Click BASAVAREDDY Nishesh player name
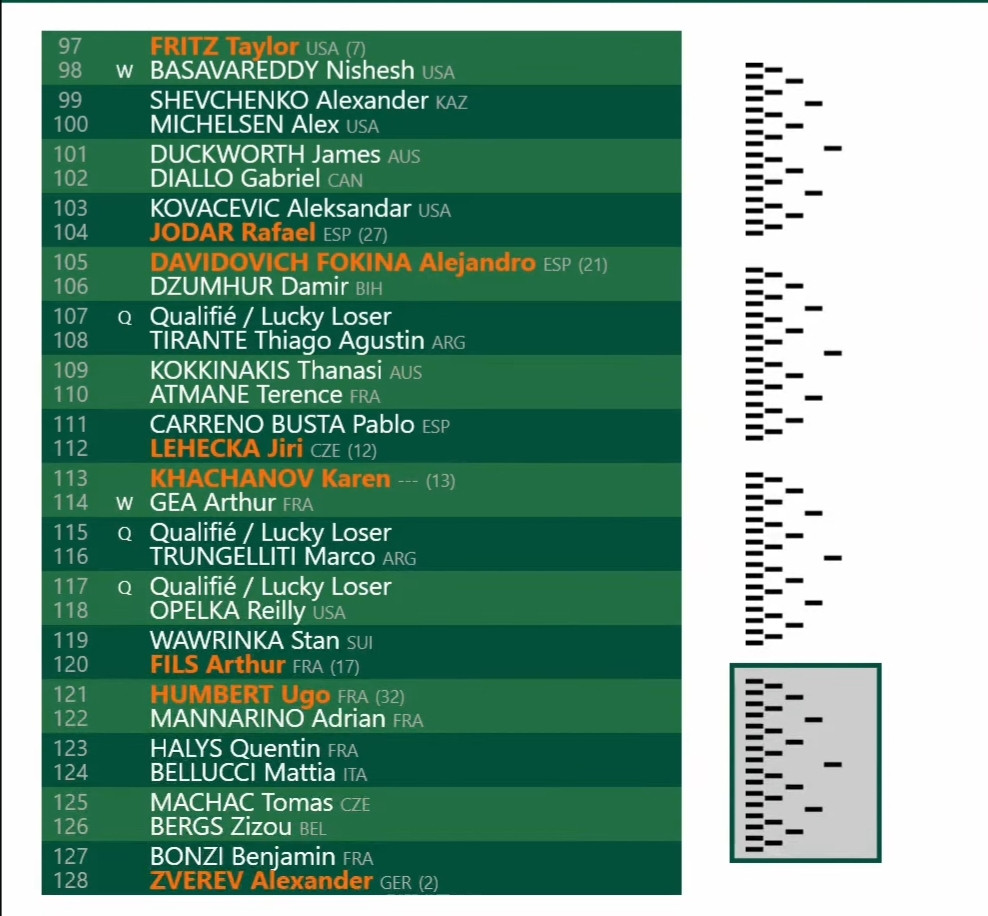Image resolution: width=988 pixels, height=916 pixels. [282, 71]
